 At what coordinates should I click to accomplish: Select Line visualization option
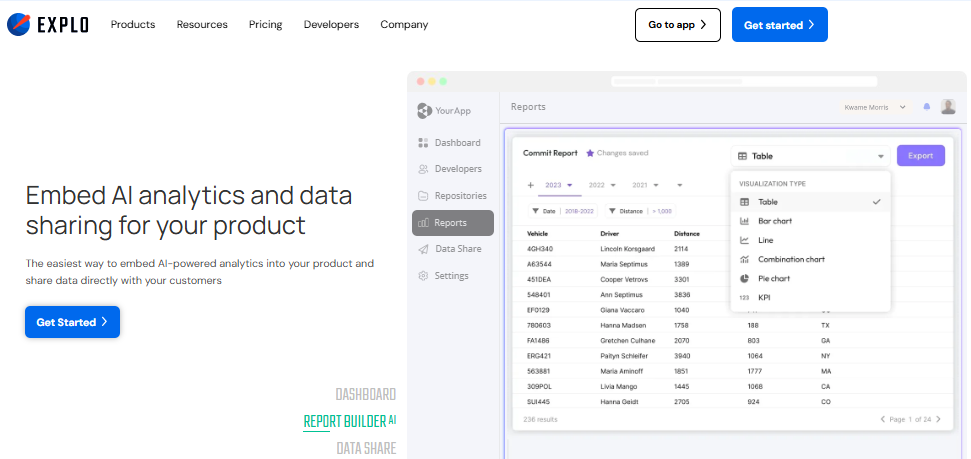(x=810, y=240)
